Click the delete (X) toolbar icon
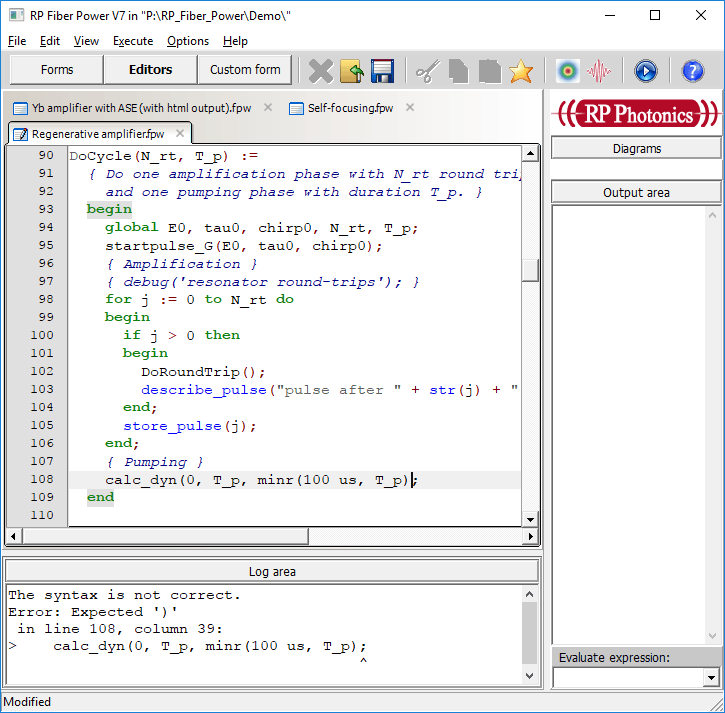The image size is (725, 713). [320, 71]
